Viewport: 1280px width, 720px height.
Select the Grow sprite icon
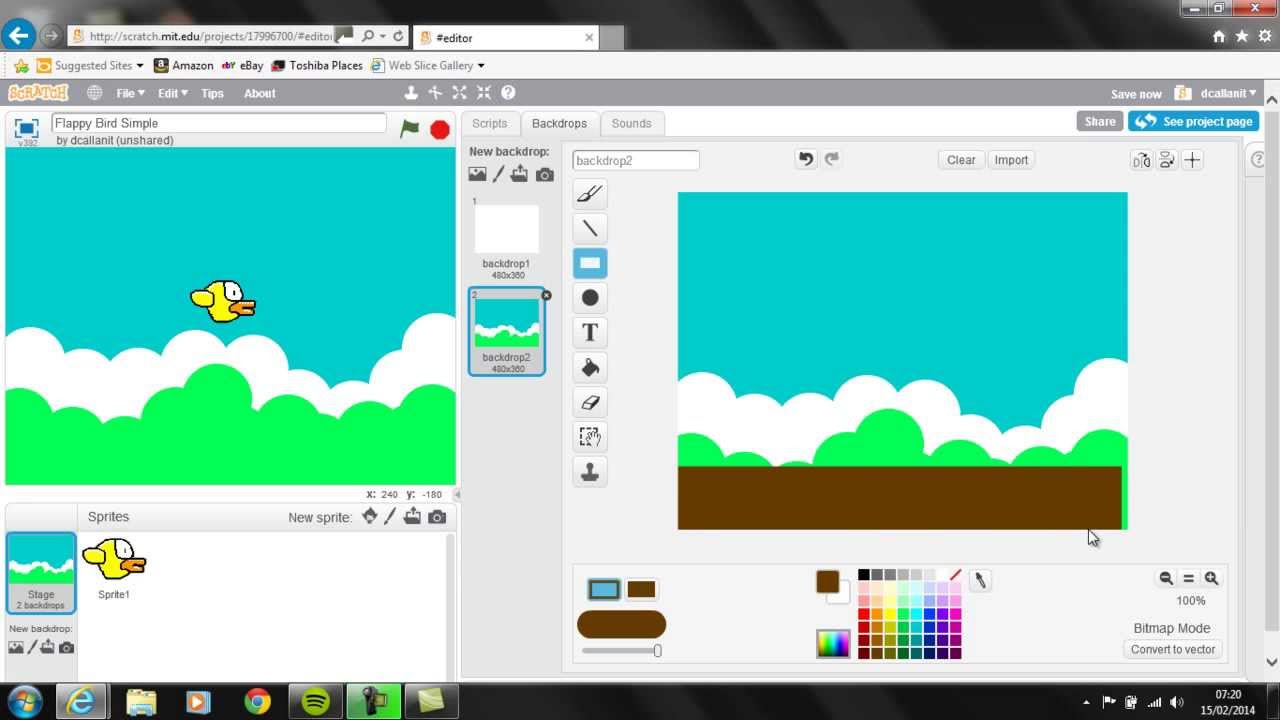tap(459, 92)
